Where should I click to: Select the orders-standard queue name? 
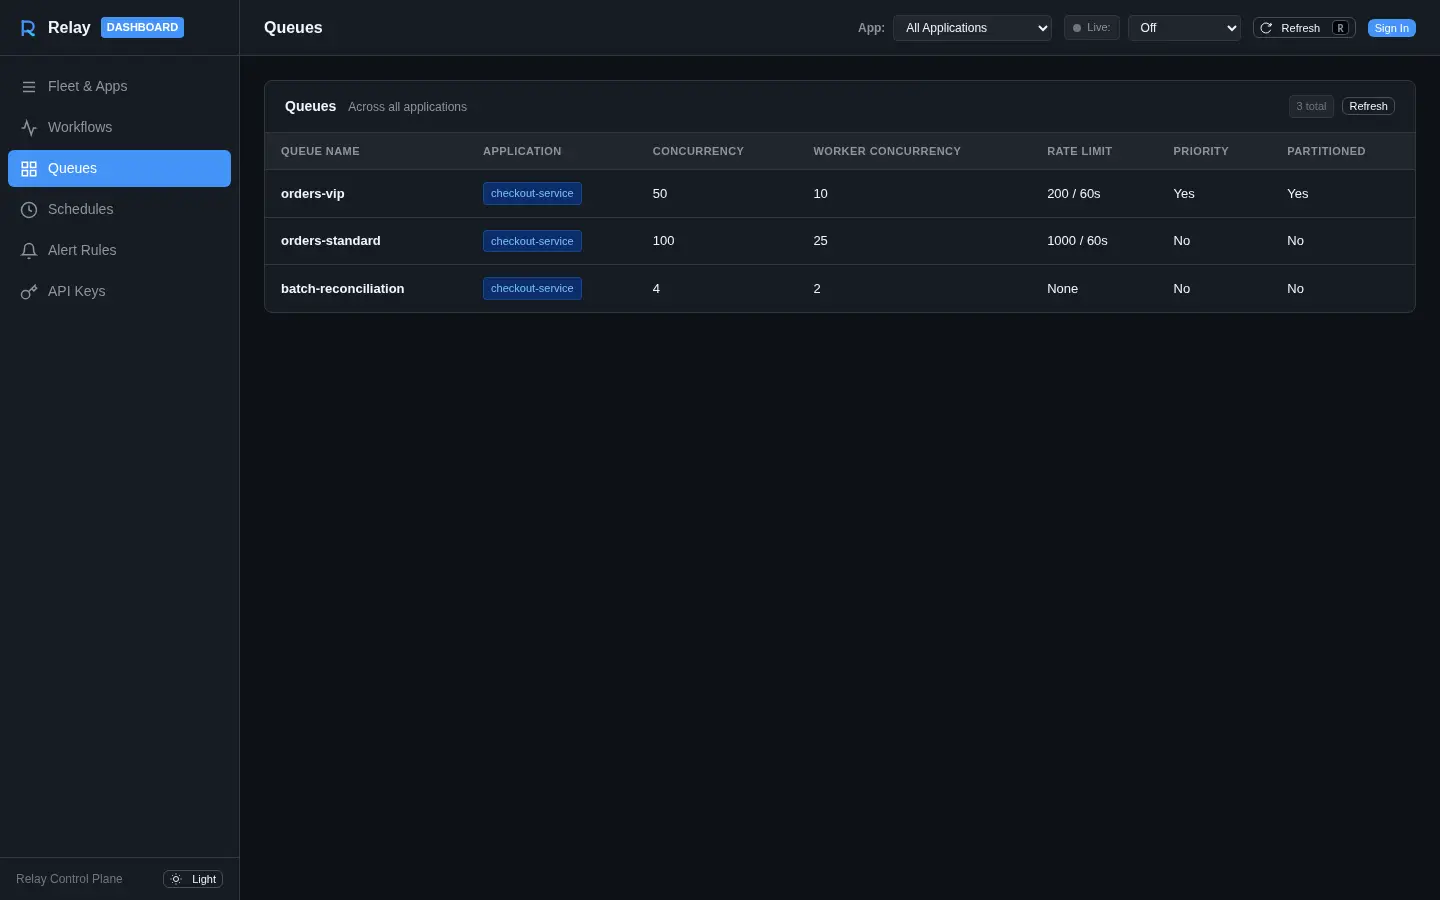pyautogui.click(x=330, y=240)
